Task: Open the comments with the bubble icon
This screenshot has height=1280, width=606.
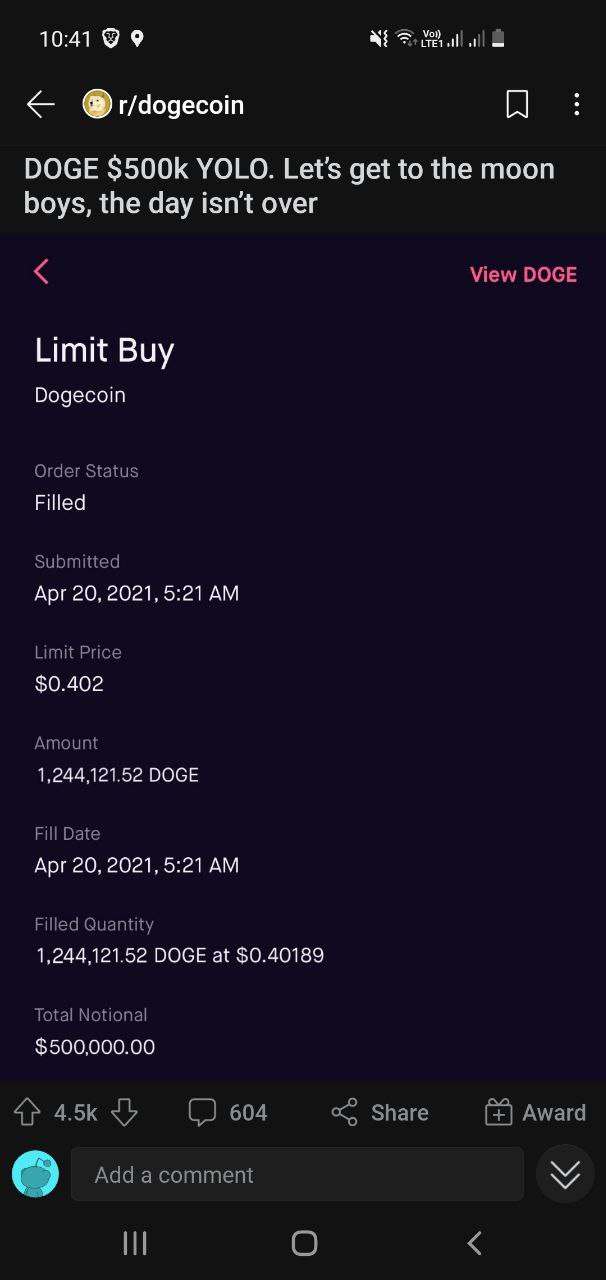Action: coord(203,1112)
